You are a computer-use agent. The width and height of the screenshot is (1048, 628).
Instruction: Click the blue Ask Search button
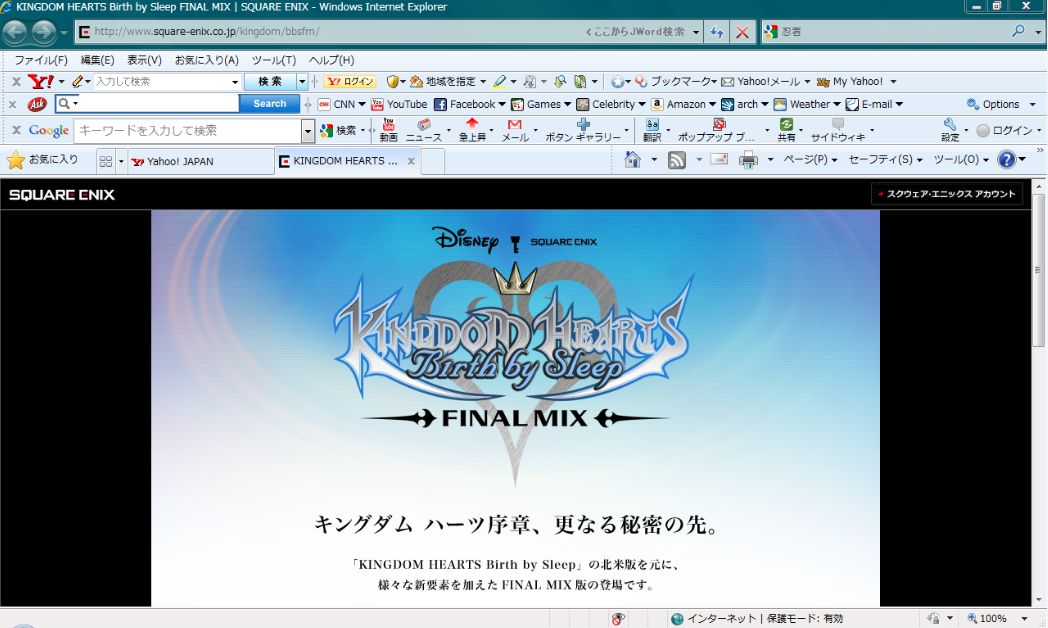[x=269, y=104]
